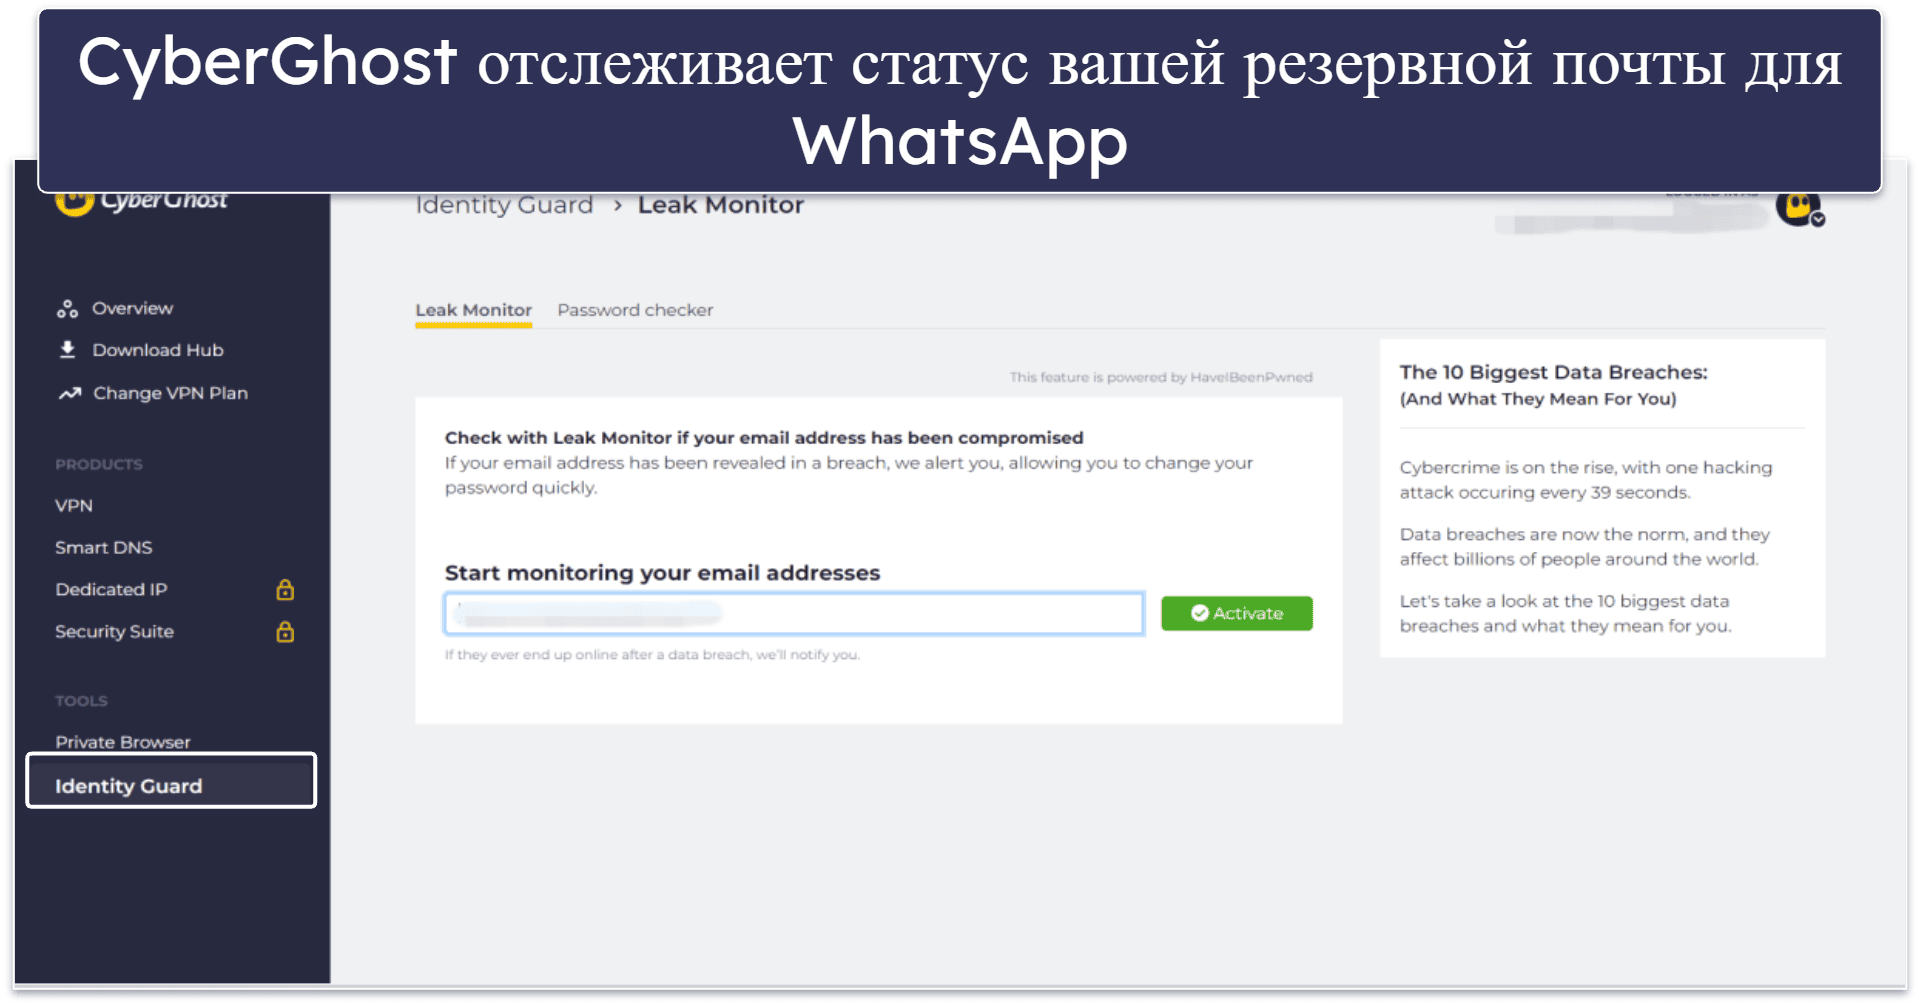1919x1005 pixels.
Task: Click 'Start monitoring your email addresses' heading
Action: click(x=662, y=573)
